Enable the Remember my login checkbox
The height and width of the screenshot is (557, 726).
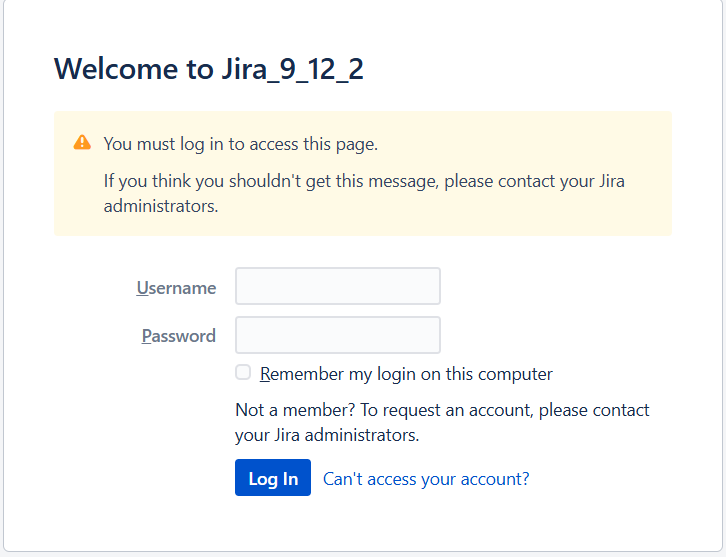[x=243, y=373]
